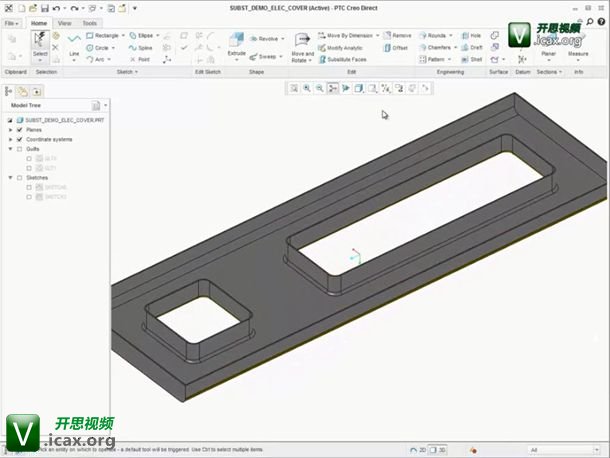Activate the Revolve tool
This screenshot has width=610, height=458.
pos(264,39)
